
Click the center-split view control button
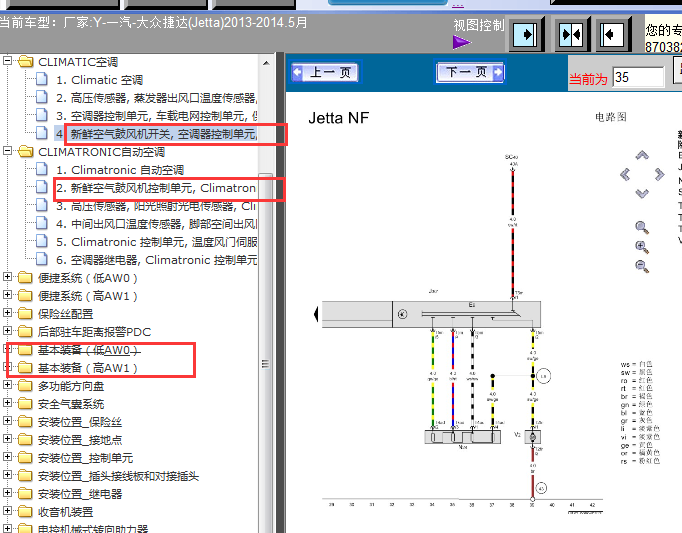coord(571,34)
